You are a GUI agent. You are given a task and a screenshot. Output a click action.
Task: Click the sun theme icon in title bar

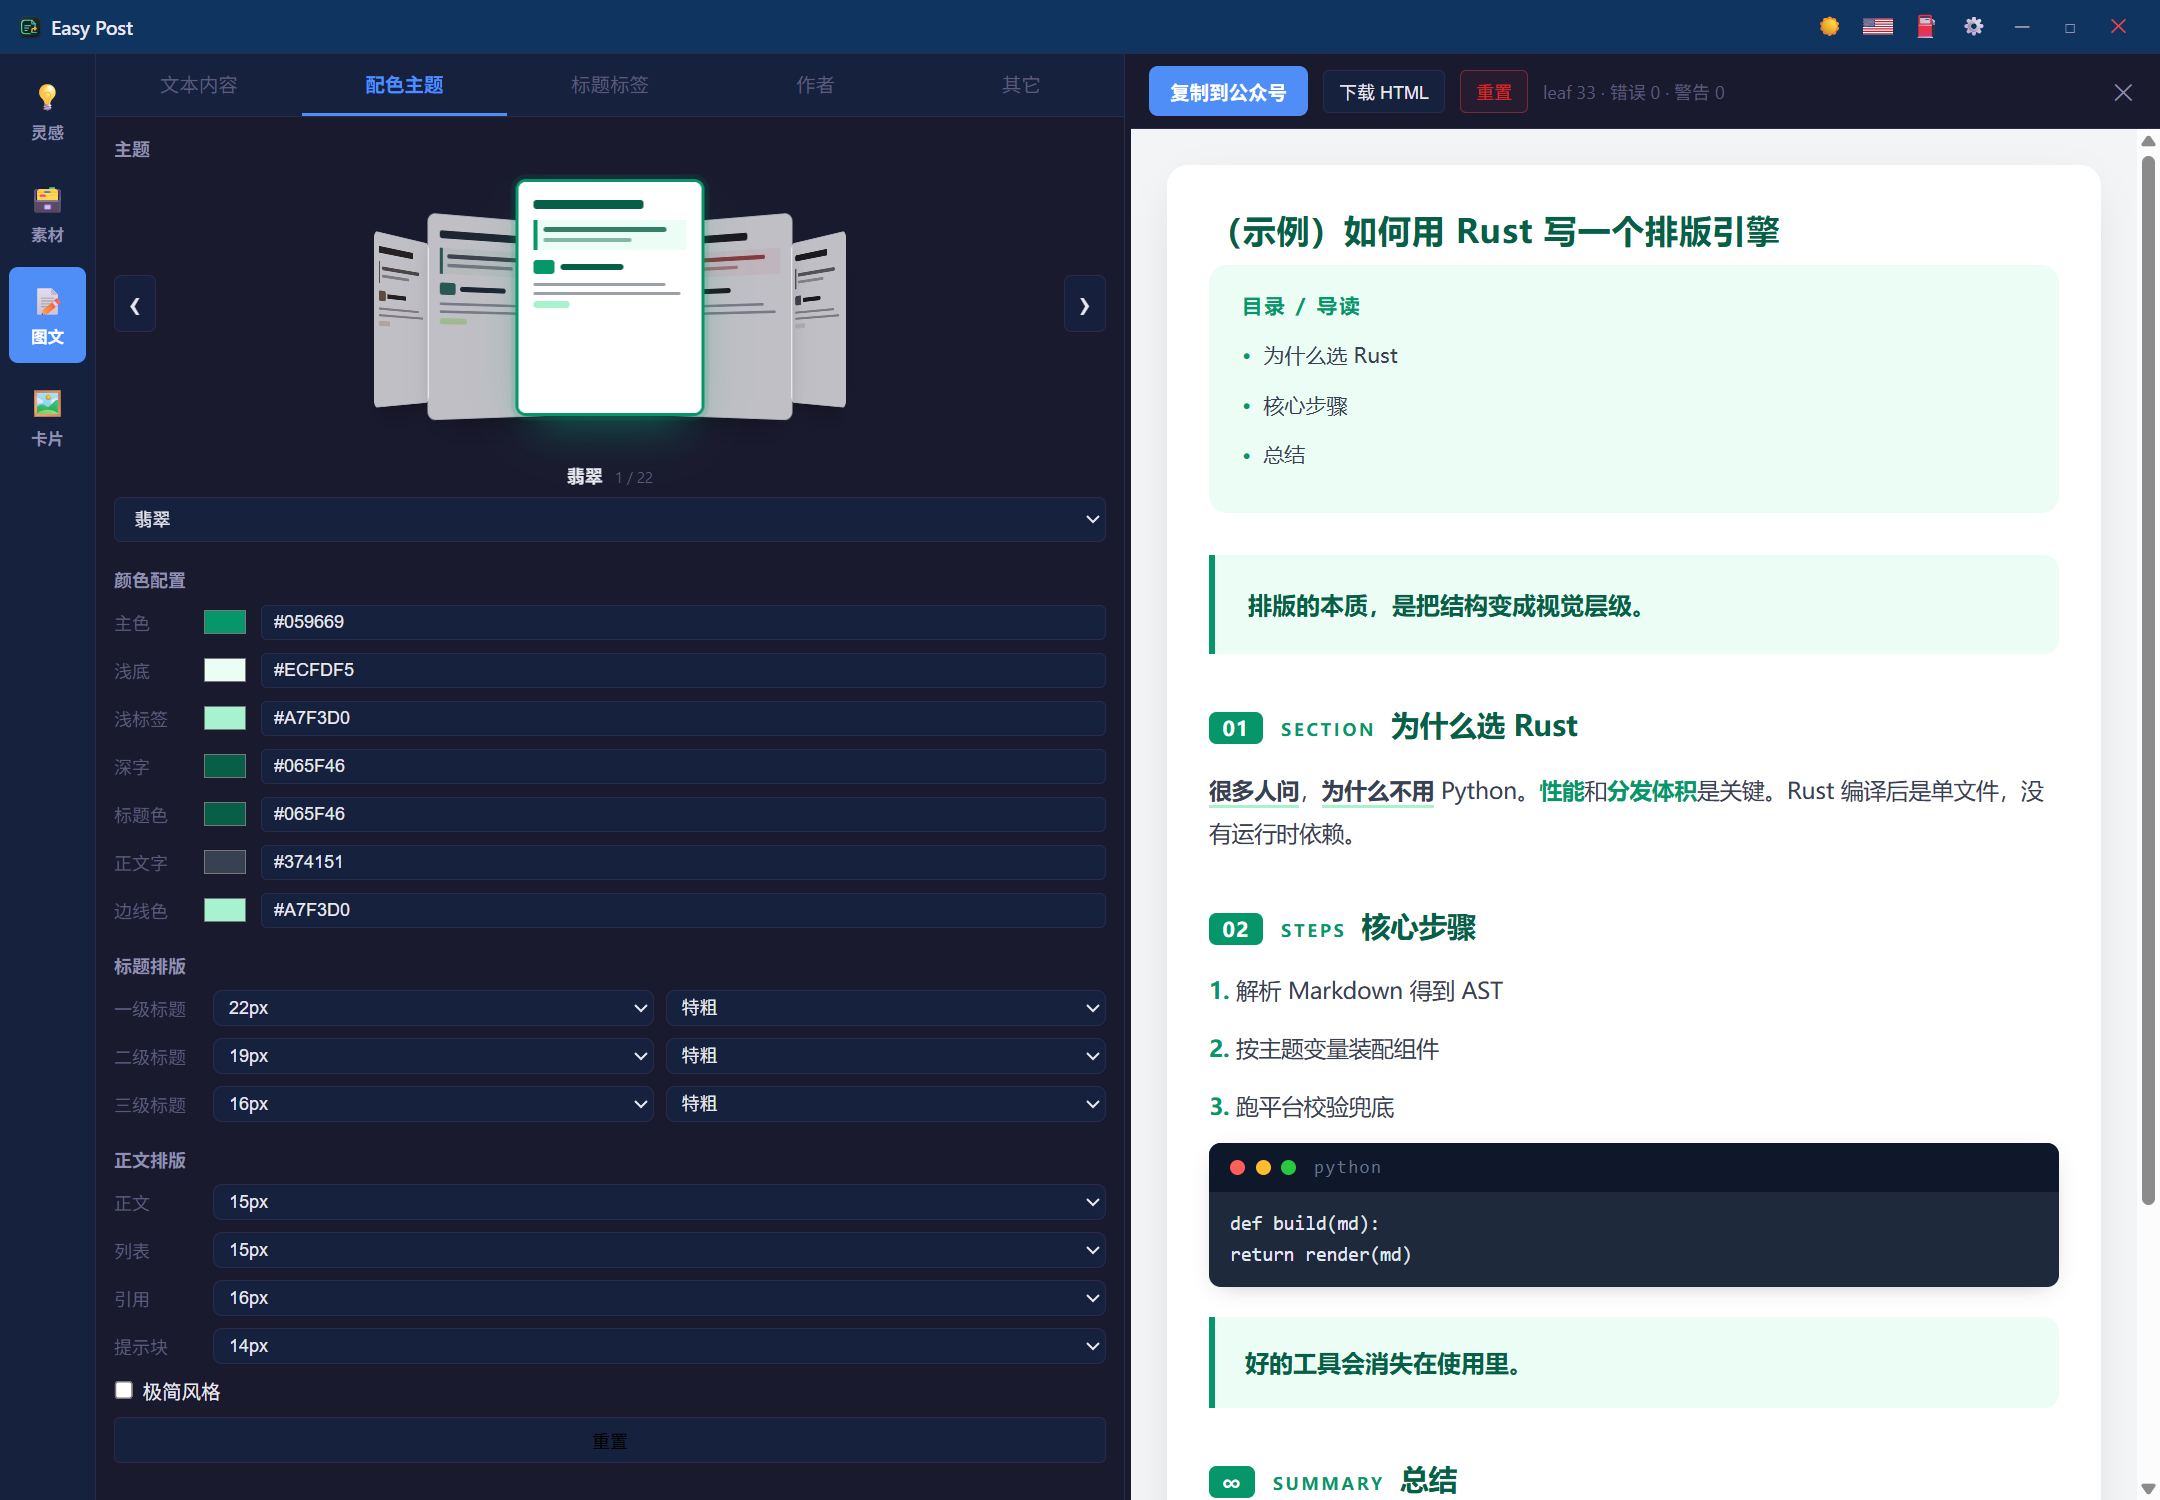pyautogui.click(x=1829, y=27)
